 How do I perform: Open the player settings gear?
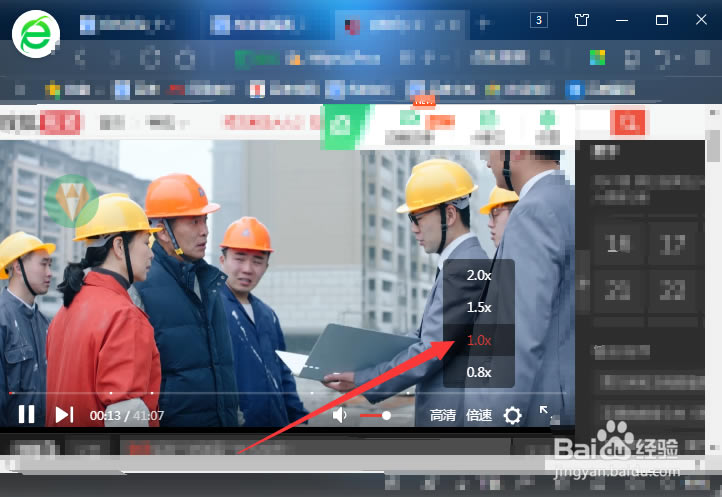click(x=513, y=415)
